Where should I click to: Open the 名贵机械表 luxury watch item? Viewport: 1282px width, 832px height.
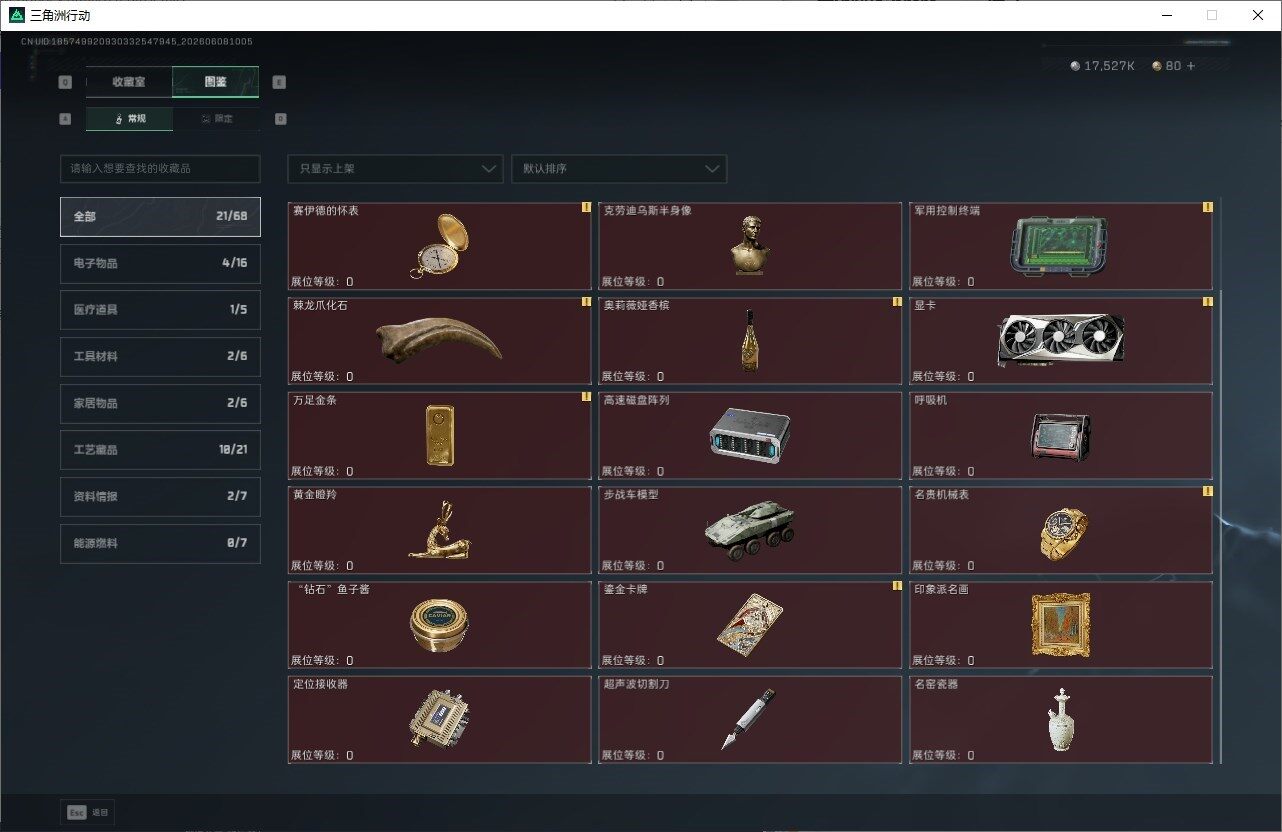pos(1061,530)
